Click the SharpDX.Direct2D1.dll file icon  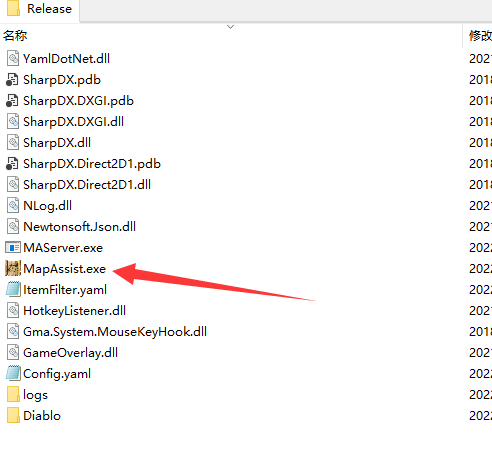13,185
